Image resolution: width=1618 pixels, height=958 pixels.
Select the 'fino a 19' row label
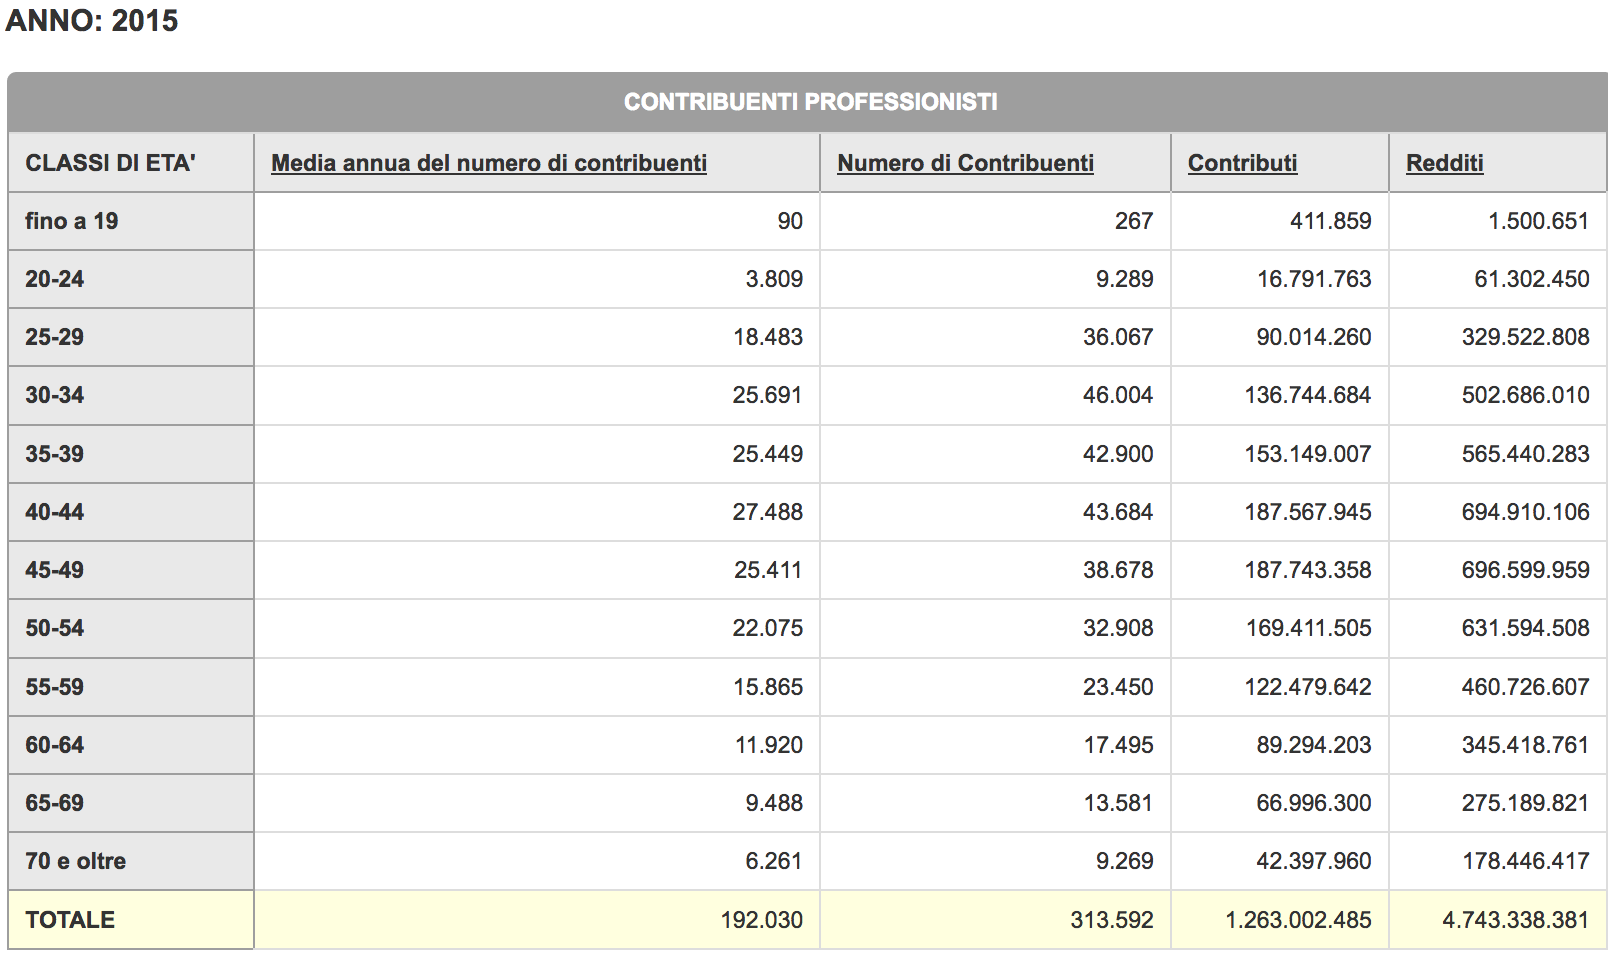pos(72,221)
